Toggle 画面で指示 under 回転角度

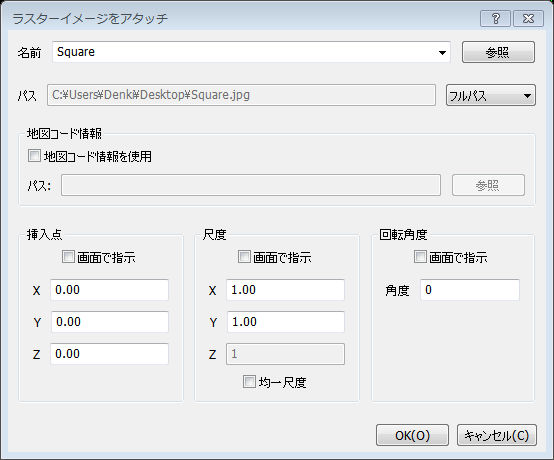[x=420, y=257]
